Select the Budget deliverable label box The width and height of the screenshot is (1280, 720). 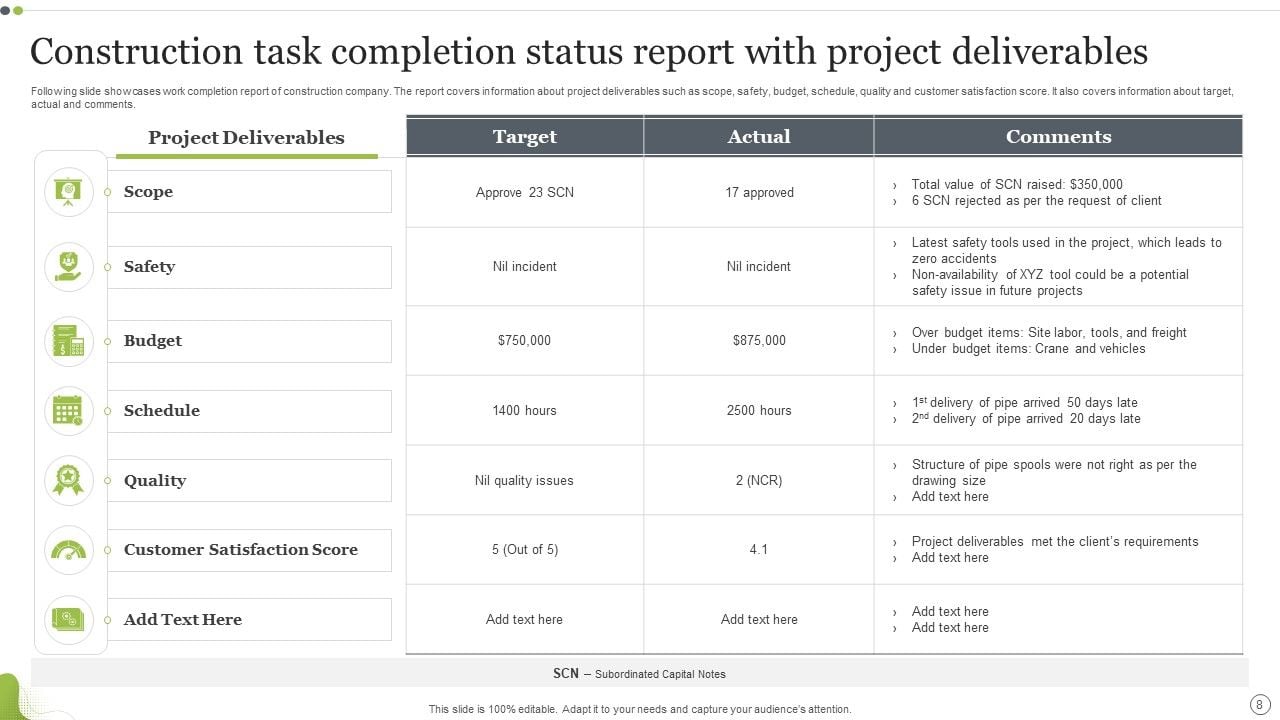(x=249, y=341)
